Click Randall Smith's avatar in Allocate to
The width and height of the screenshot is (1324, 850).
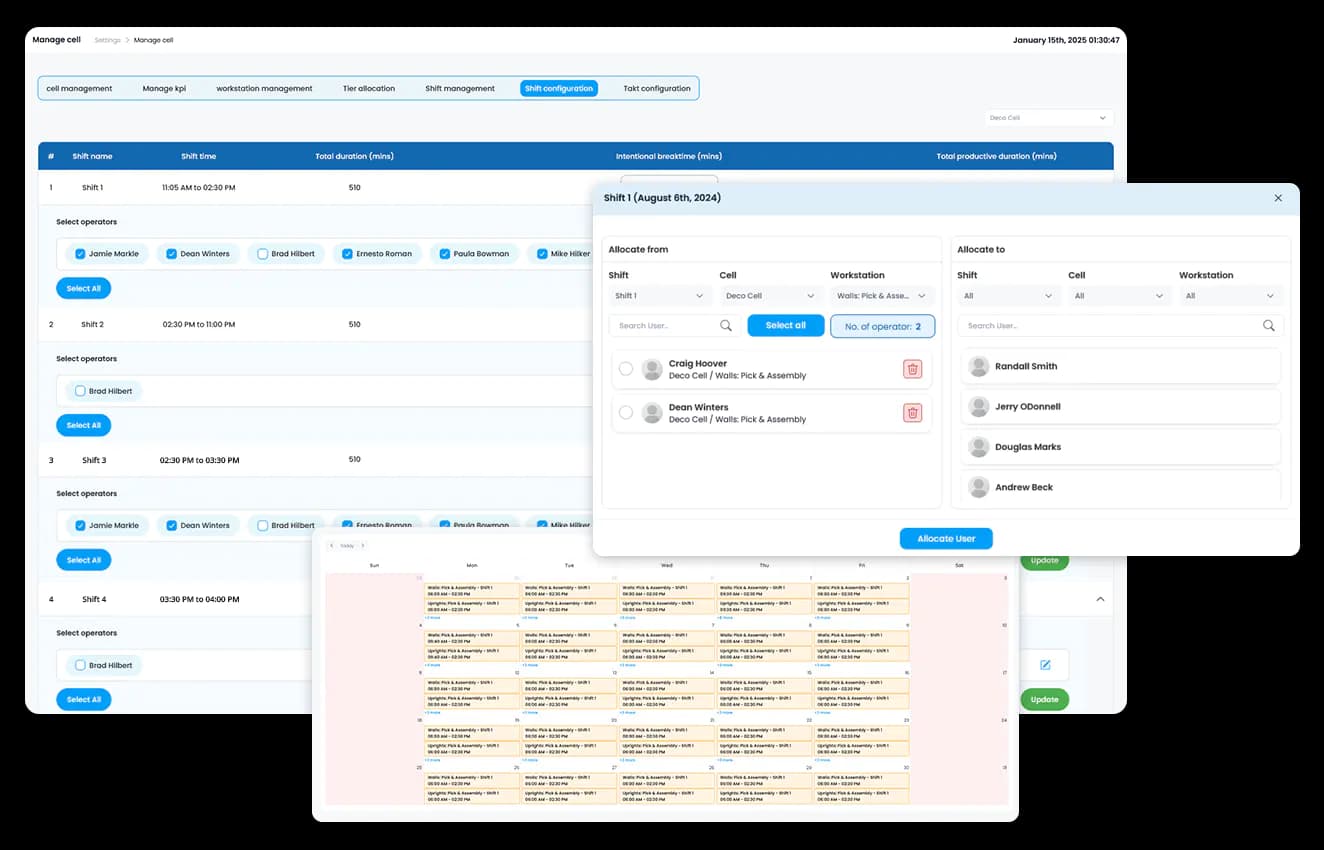pyautogui.click(x=979, y=366)
